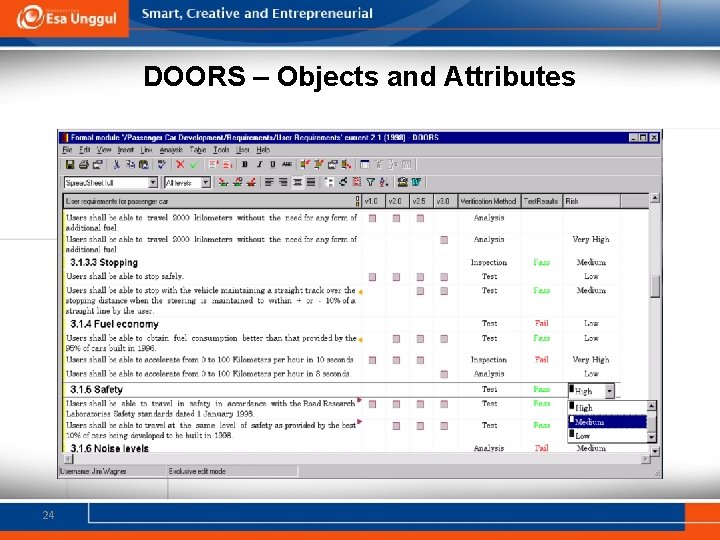Click the yellow link arrow on straight track row
Viewport: 720px width, 540px height.
[360, 292]
